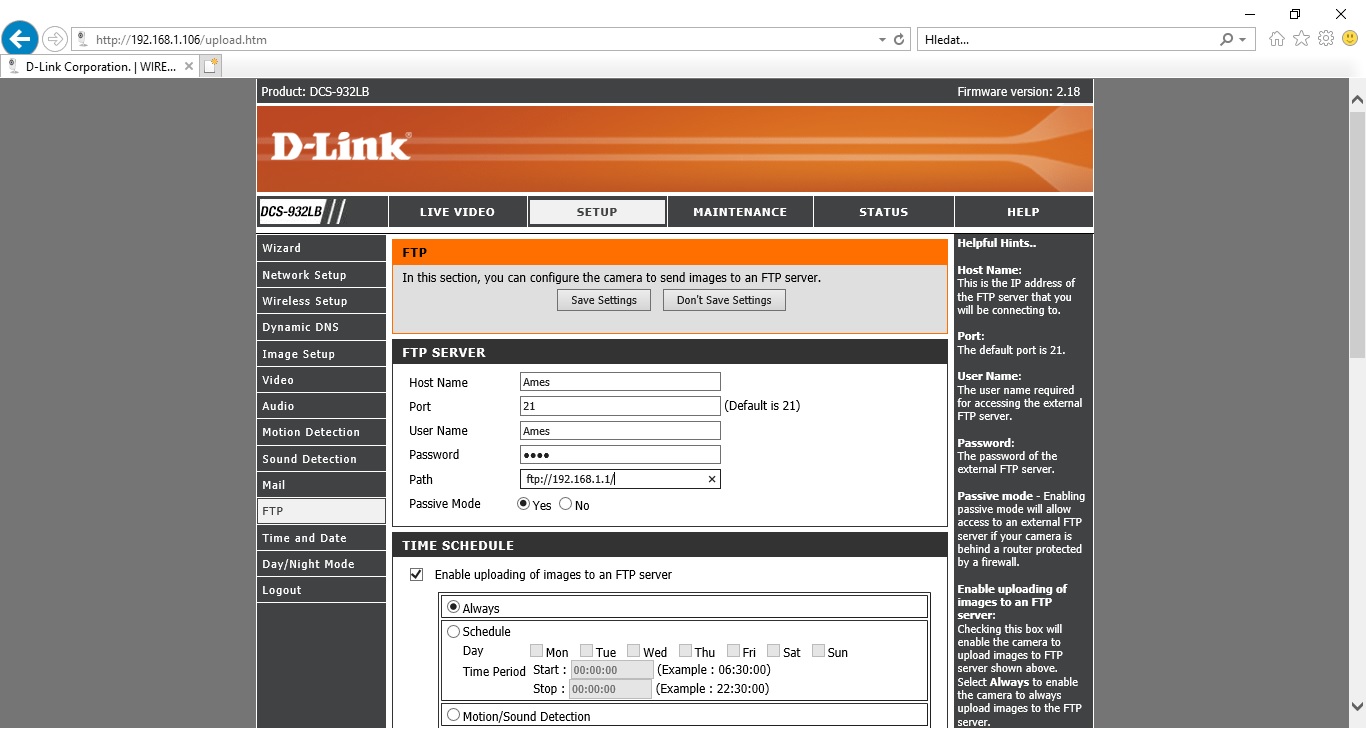Open the MAINTENANCE tab
The height and width of the screenshot is (748, 1366).
click(740, 212)
